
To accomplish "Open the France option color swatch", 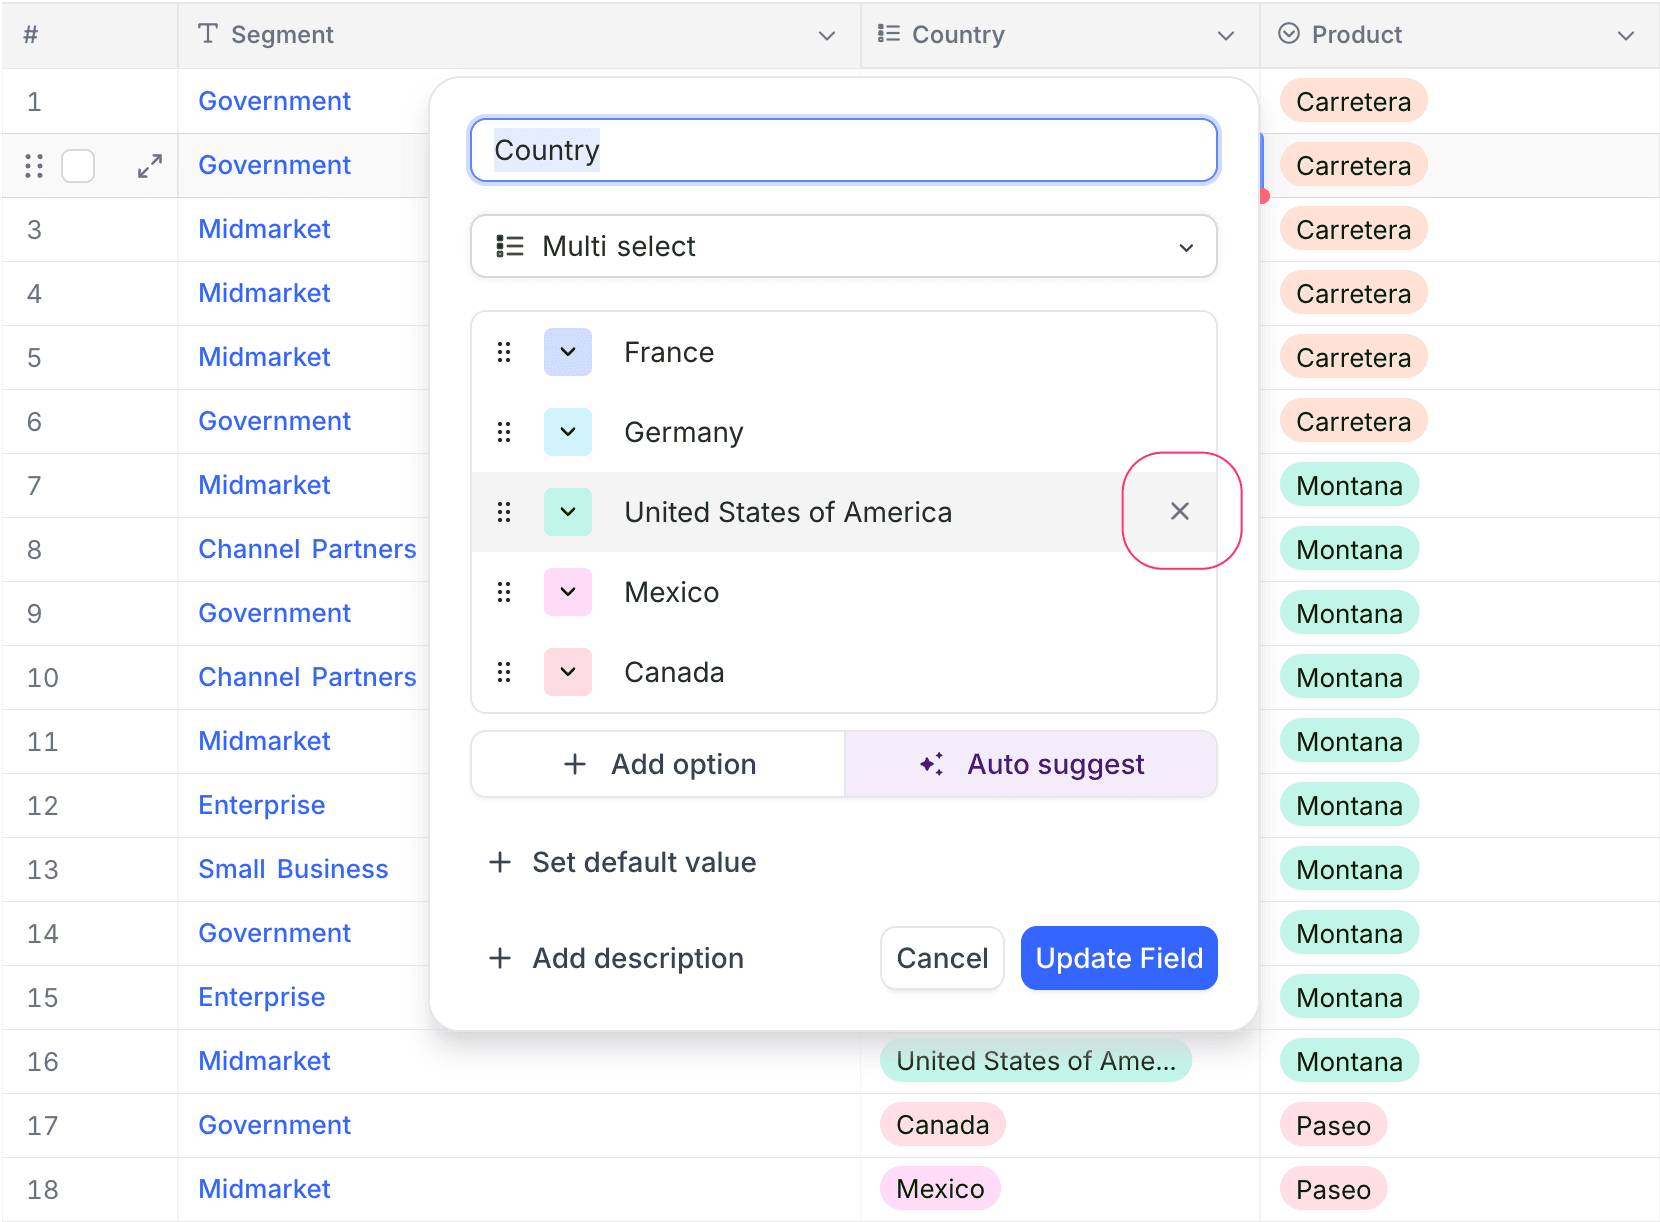I will coord(568,352).
